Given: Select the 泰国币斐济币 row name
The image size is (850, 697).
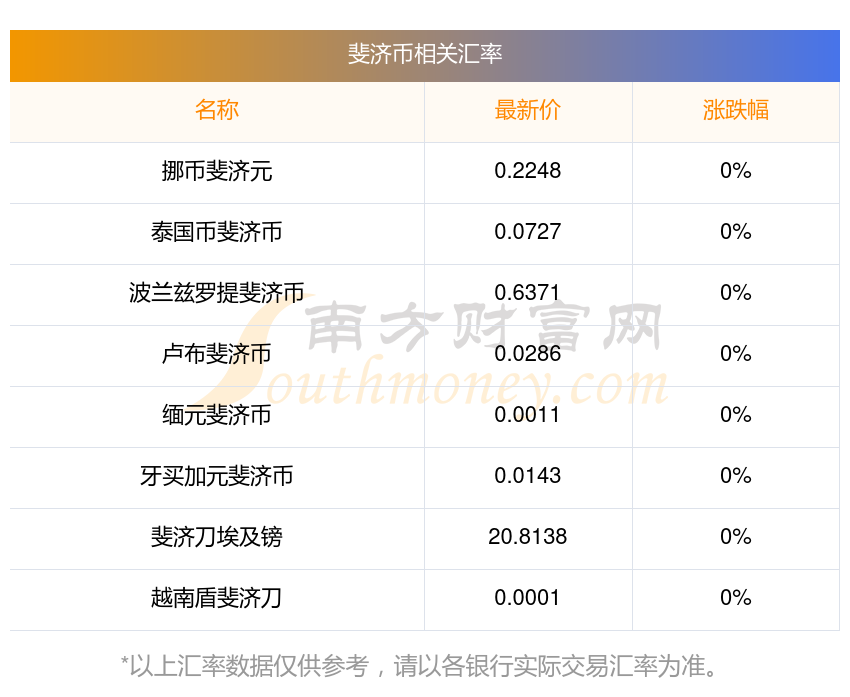Looking at the screenshot, I should pos(217,232).
